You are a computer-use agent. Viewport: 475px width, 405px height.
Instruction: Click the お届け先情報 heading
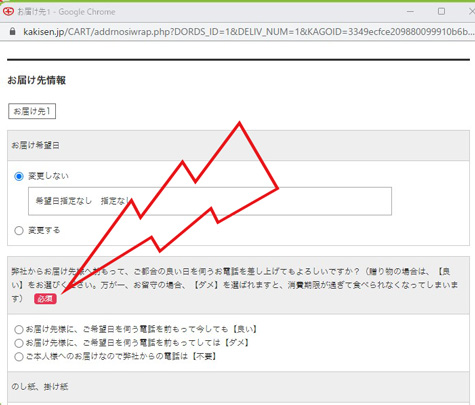coord(37,80)
